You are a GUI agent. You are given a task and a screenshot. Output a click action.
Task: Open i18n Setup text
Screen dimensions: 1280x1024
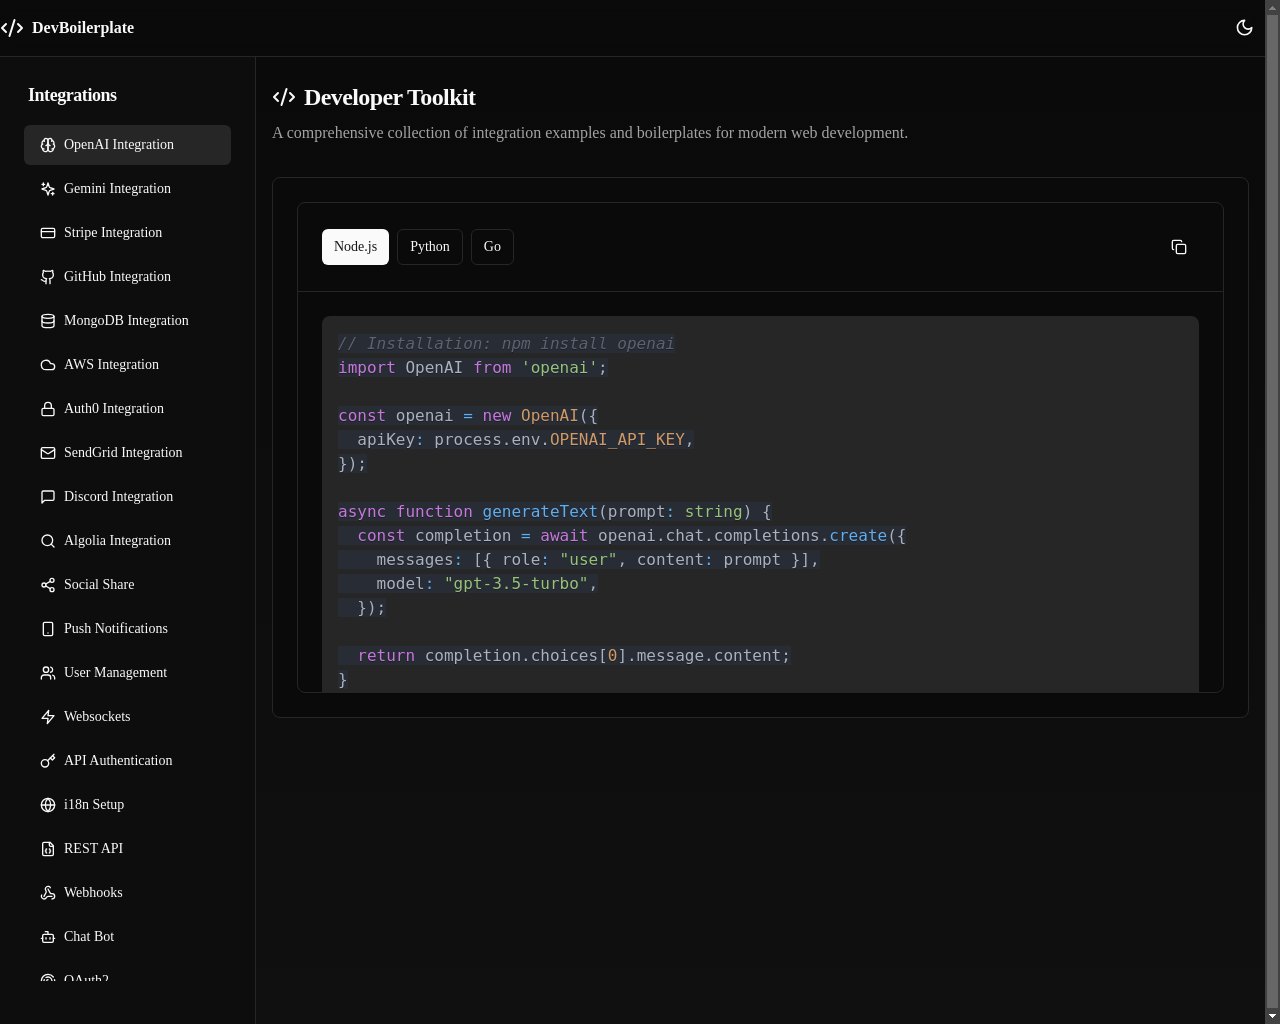pyautogui.click(x=94, y=805)
